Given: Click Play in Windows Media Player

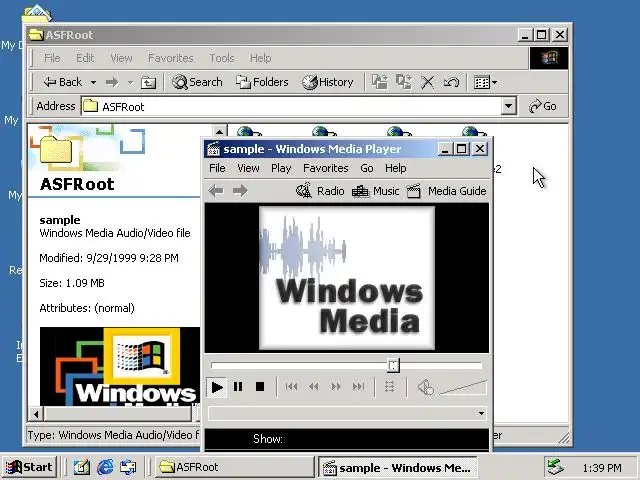Looking at the screenshot, I should [x=217, y=387].
